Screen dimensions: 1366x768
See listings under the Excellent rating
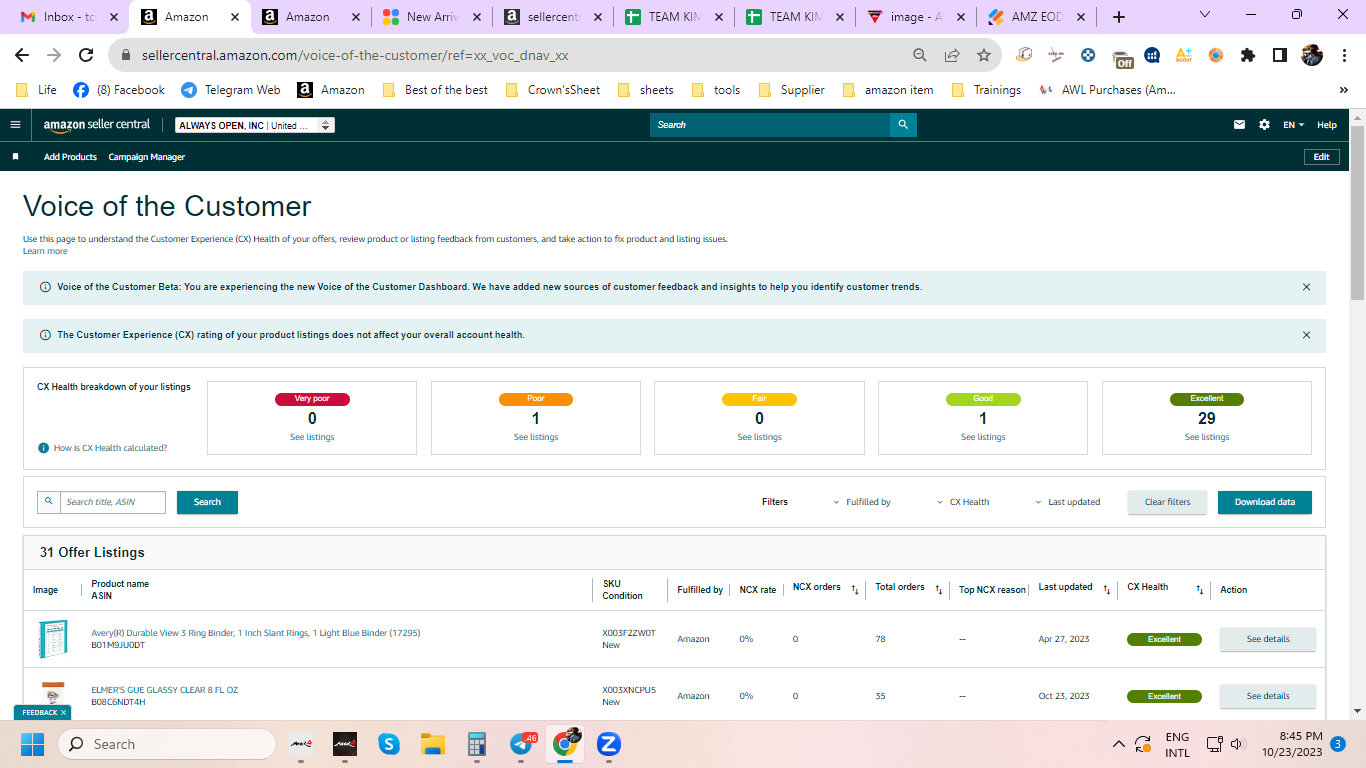coord(1207,437)
